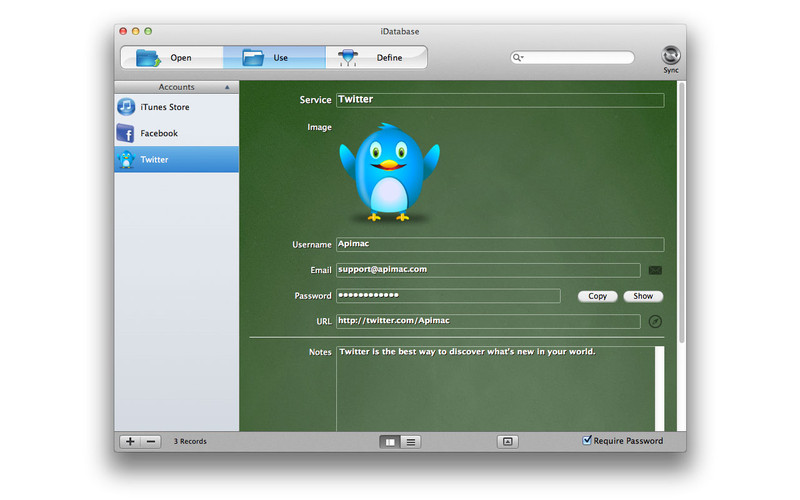Image resolution: width=800 pixels, height=500 pixels.
Task: Click the Service field containing Twitter
Action: [x=500, y=100]
